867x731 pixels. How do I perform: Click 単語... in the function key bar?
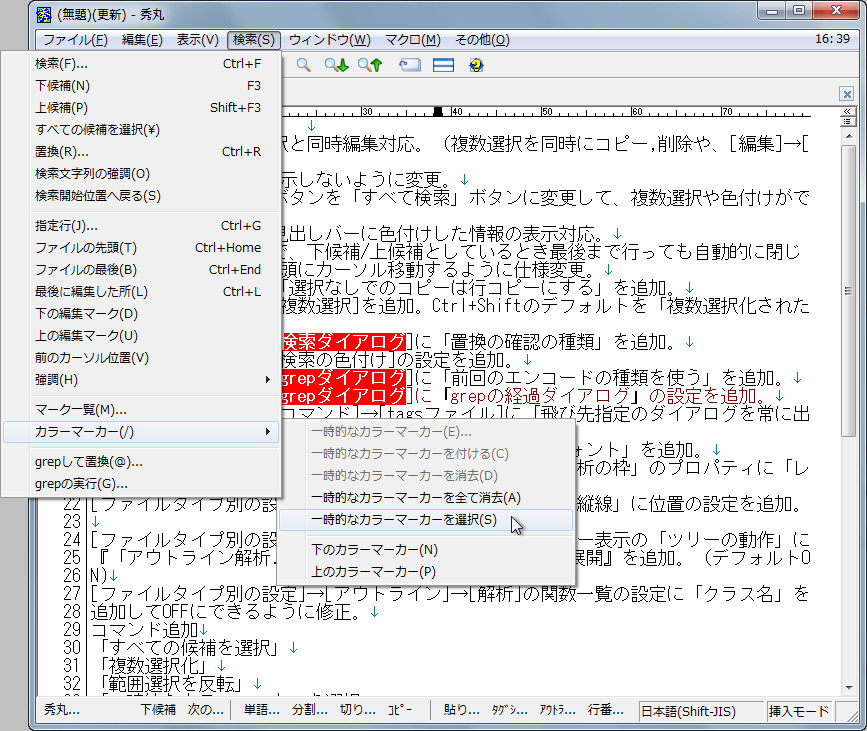[262, 710]
